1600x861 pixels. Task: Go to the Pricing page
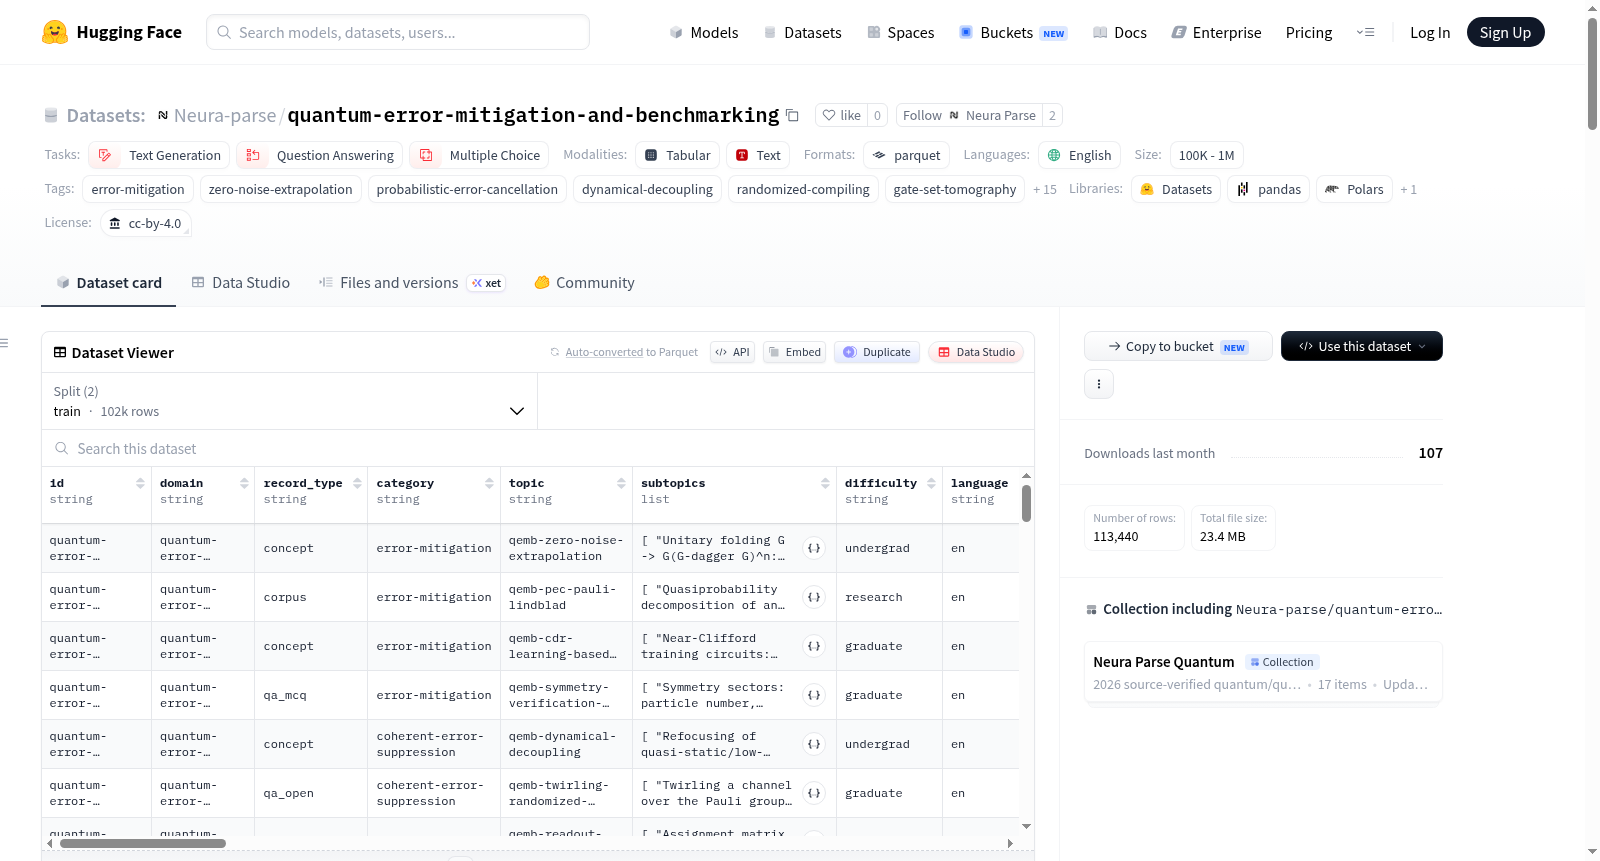tap(1308, 32)
